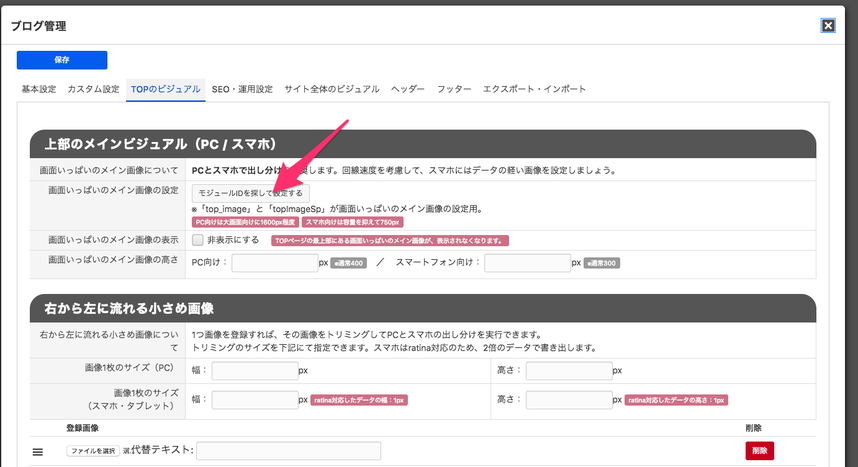Click the ファイルを選択 file chooser button

pos(93,451)
